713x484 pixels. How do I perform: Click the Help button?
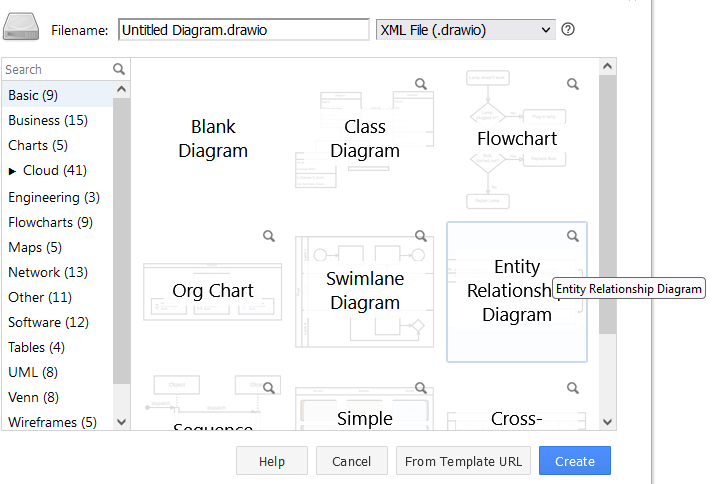coord(272,461)
